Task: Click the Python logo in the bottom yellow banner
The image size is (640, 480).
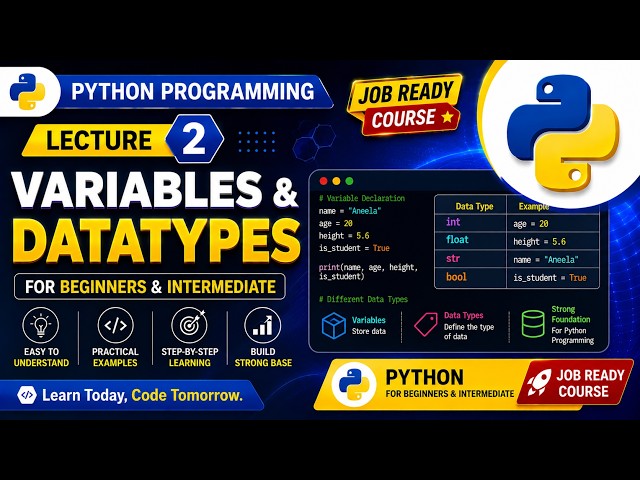Action: click(x=353, y=384)
